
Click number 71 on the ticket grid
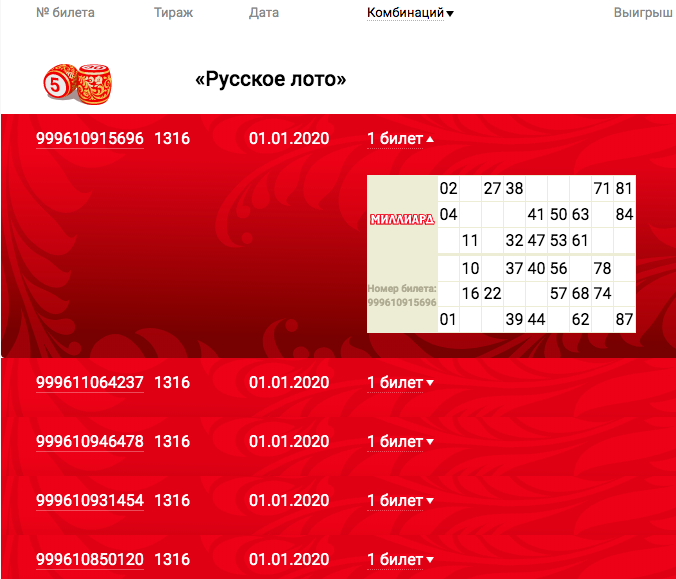coord(602,188)
